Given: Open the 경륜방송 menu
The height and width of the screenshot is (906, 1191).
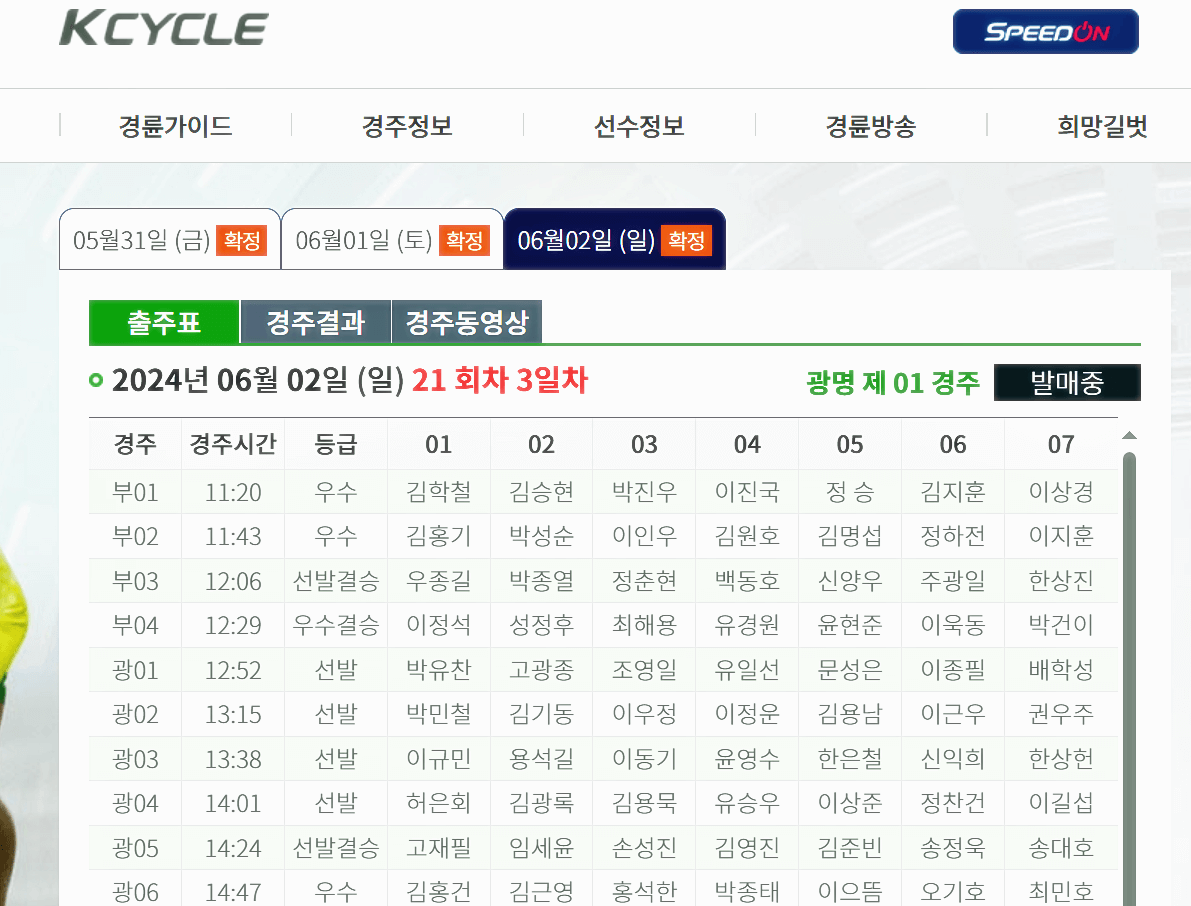Looking at the screenshot, I should (870, 125).
